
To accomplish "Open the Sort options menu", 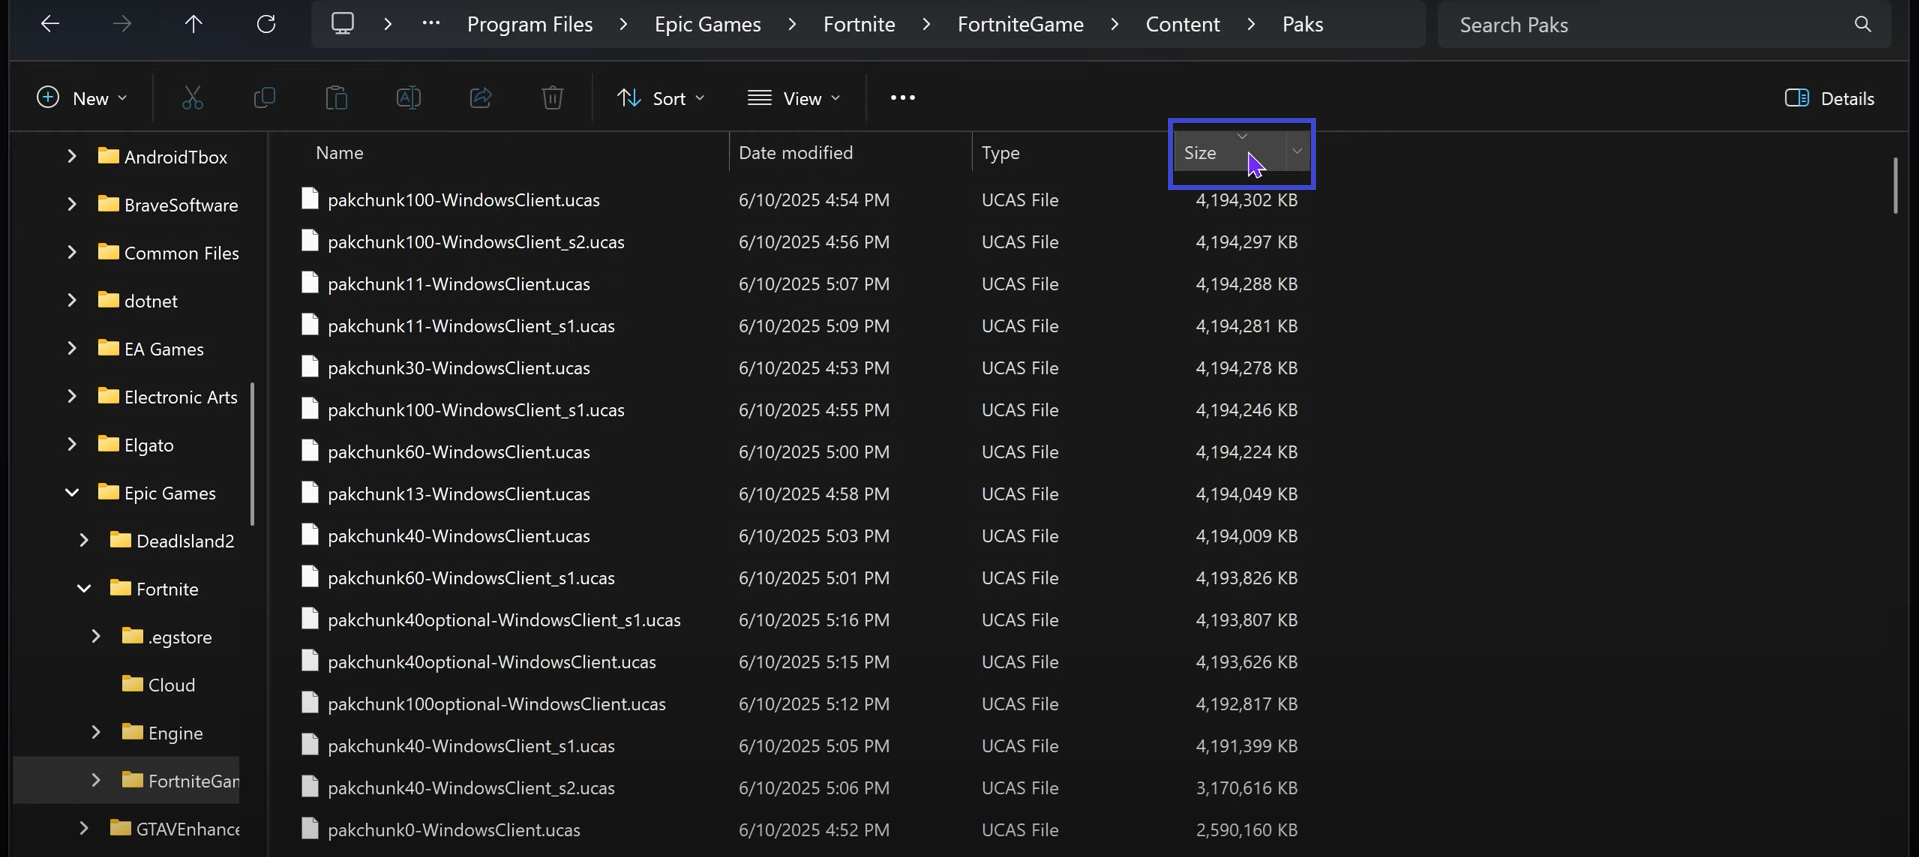I will [x=661, y=98].
